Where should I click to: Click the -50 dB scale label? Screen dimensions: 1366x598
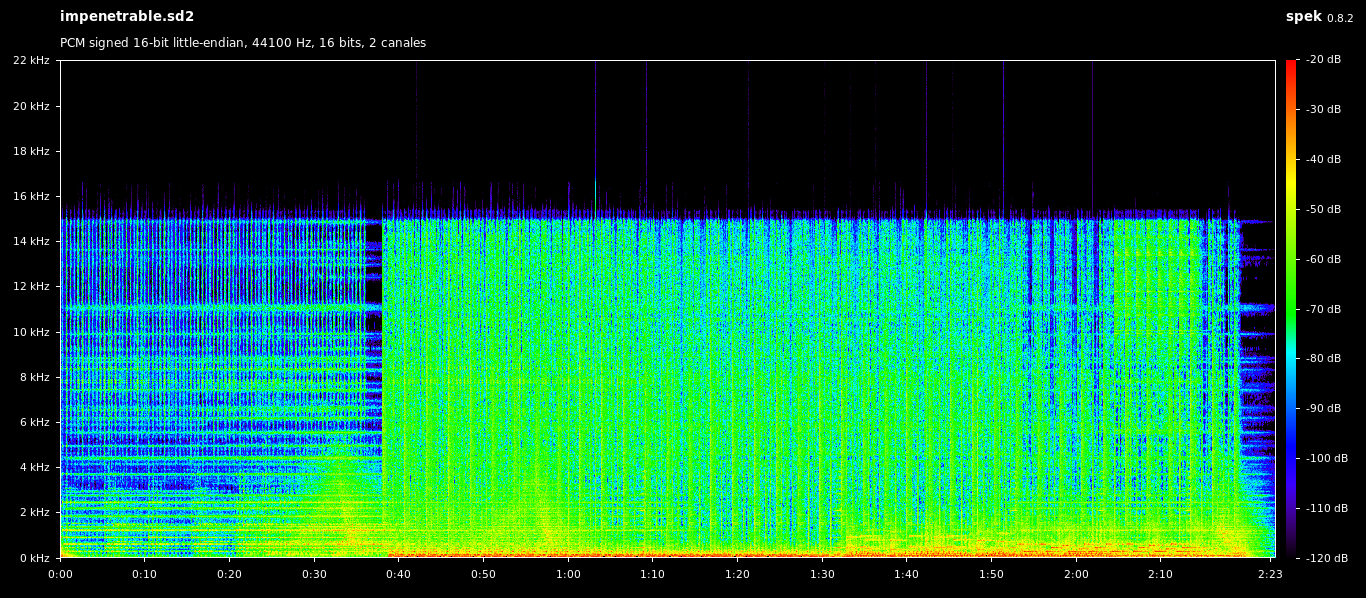point(1324,210)
